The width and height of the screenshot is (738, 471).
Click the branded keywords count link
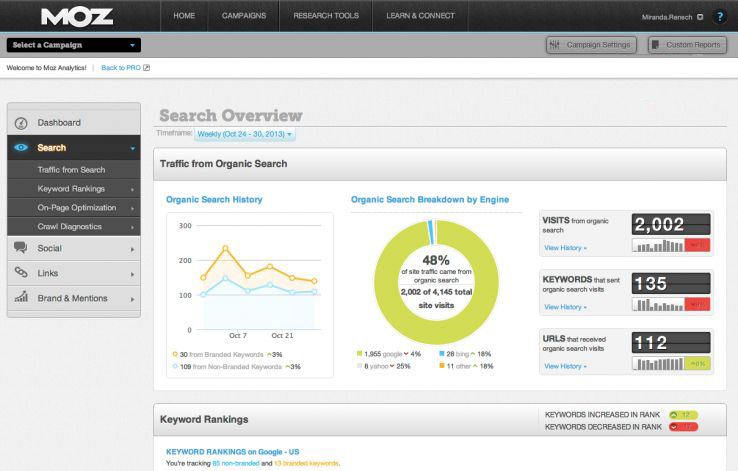pos(306,463)
